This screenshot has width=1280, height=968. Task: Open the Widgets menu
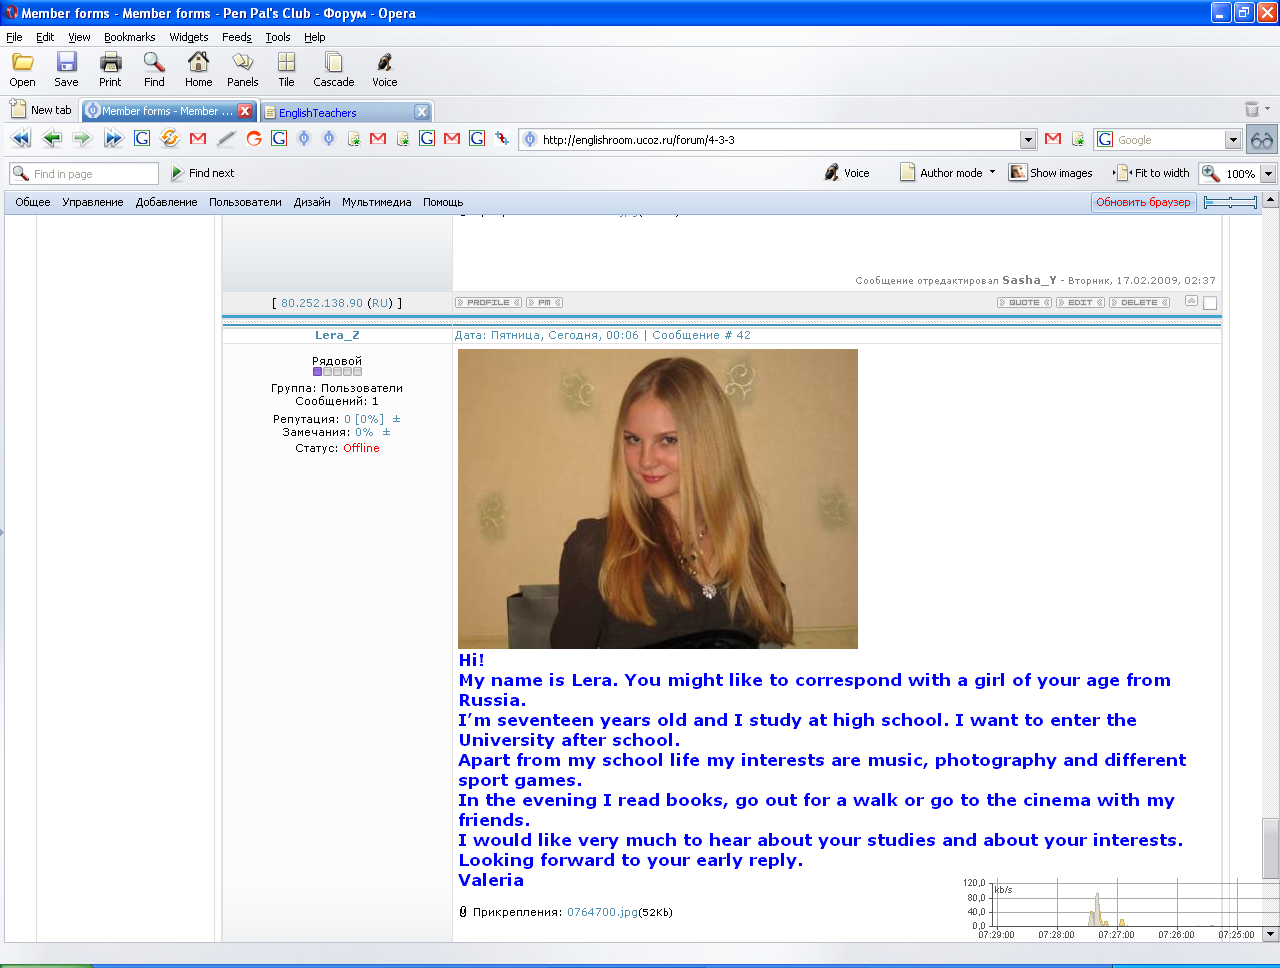click(x=189, y=37)
